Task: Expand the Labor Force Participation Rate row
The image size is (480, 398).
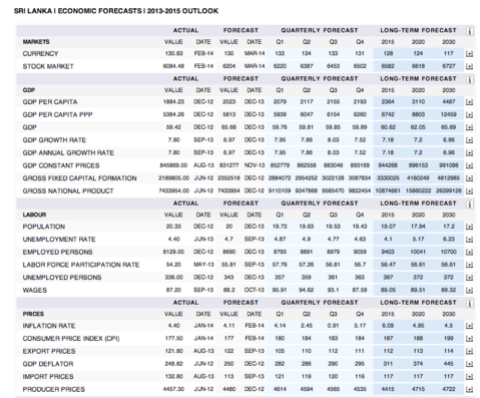Action: [469, 265]
